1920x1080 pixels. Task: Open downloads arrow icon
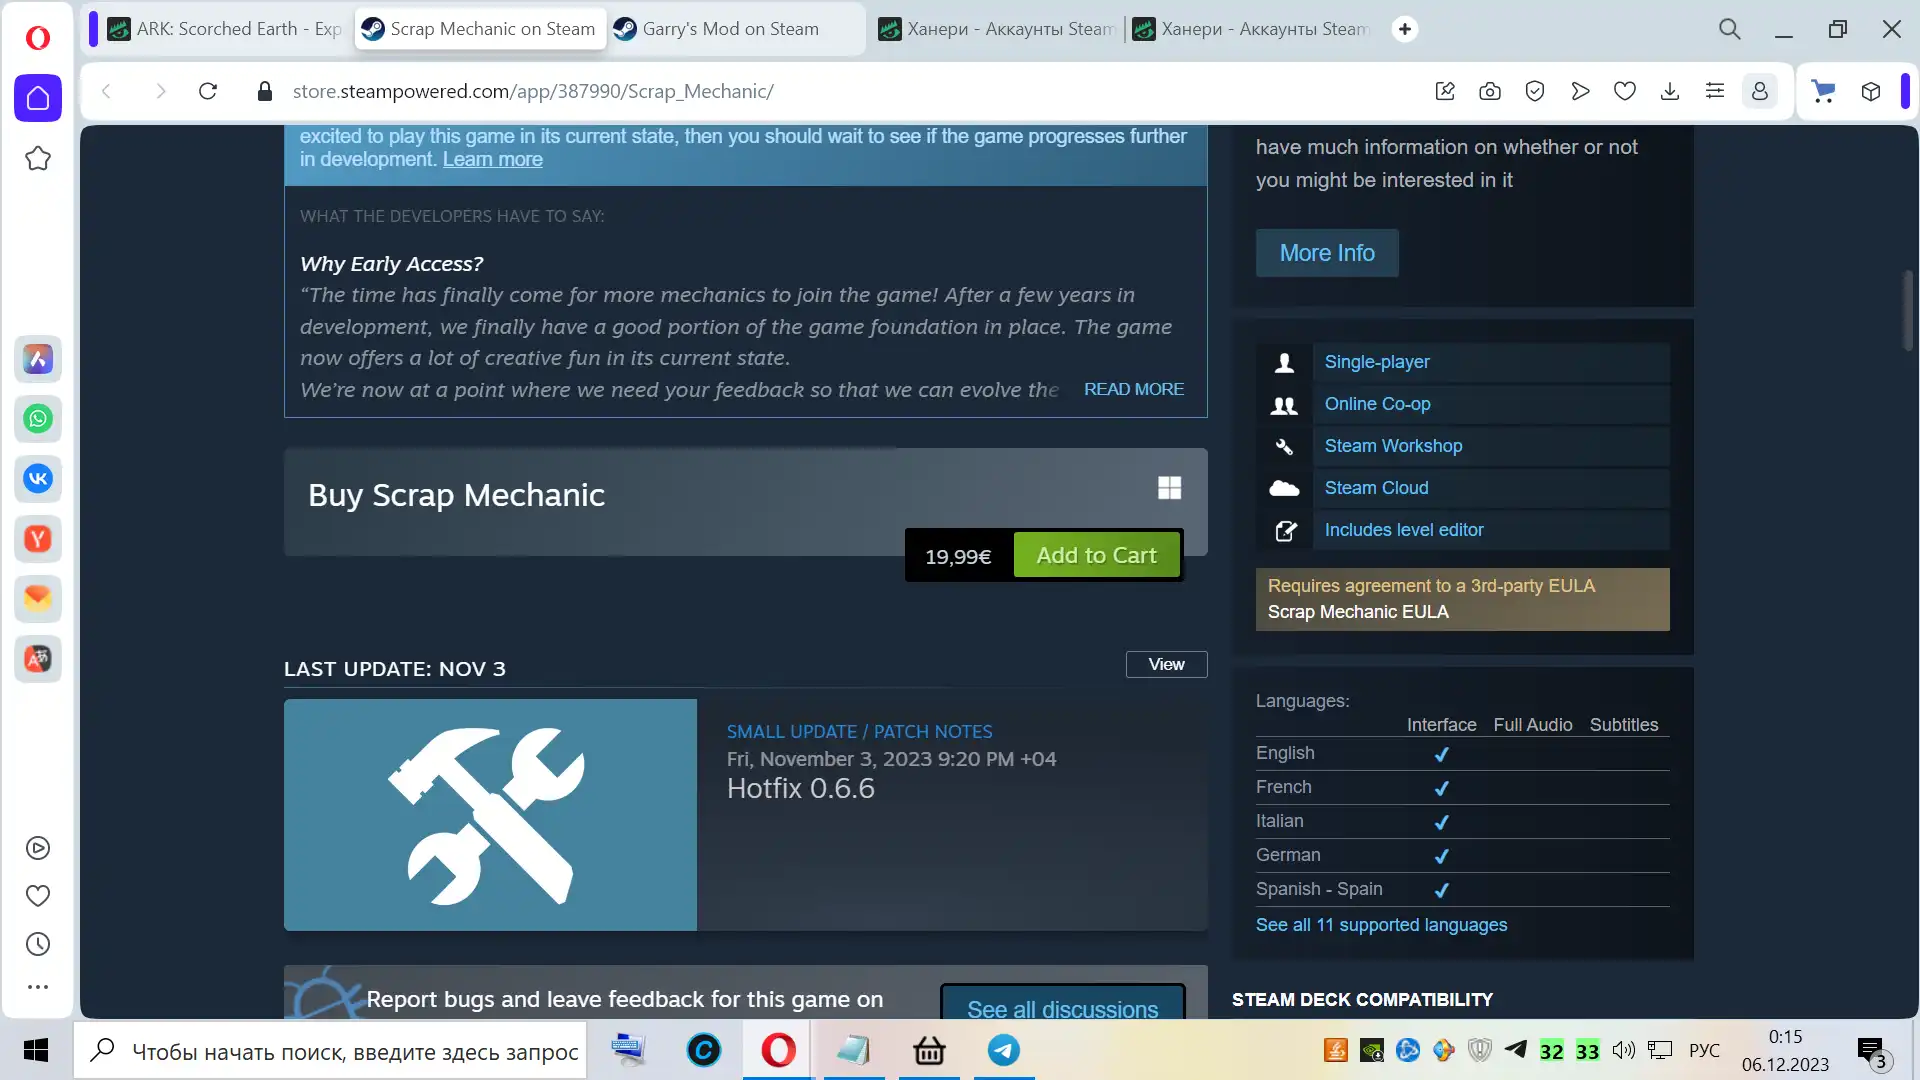coord(1670,91)
